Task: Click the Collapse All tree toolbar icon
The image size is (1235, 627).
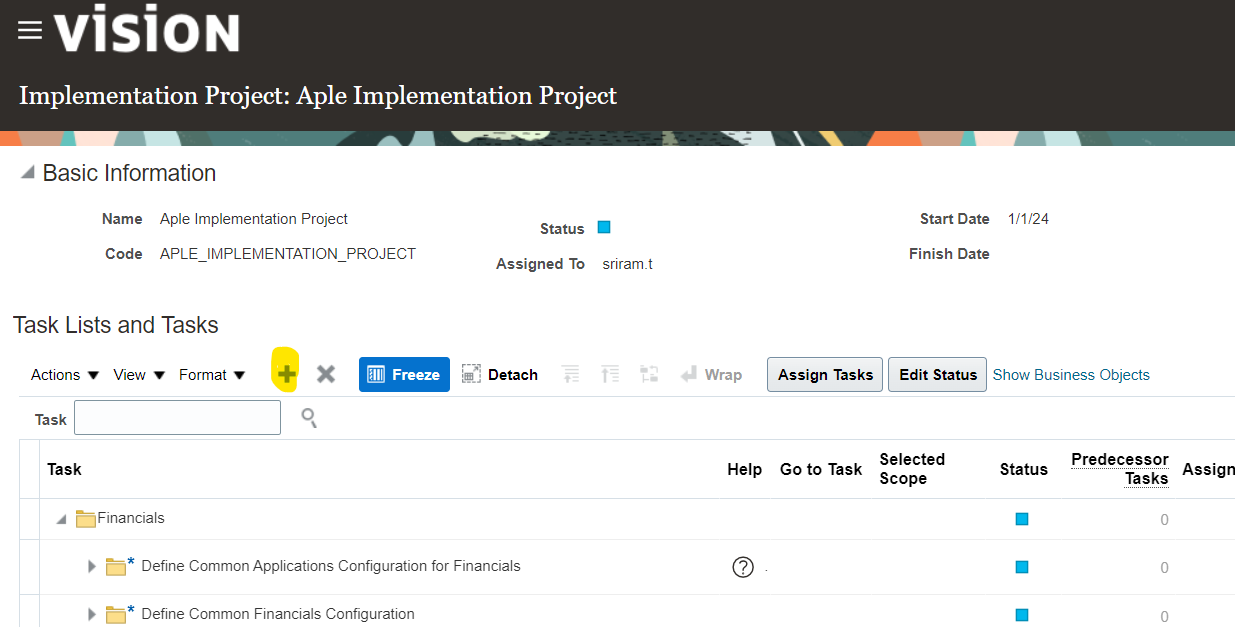Action: point(610,374)
